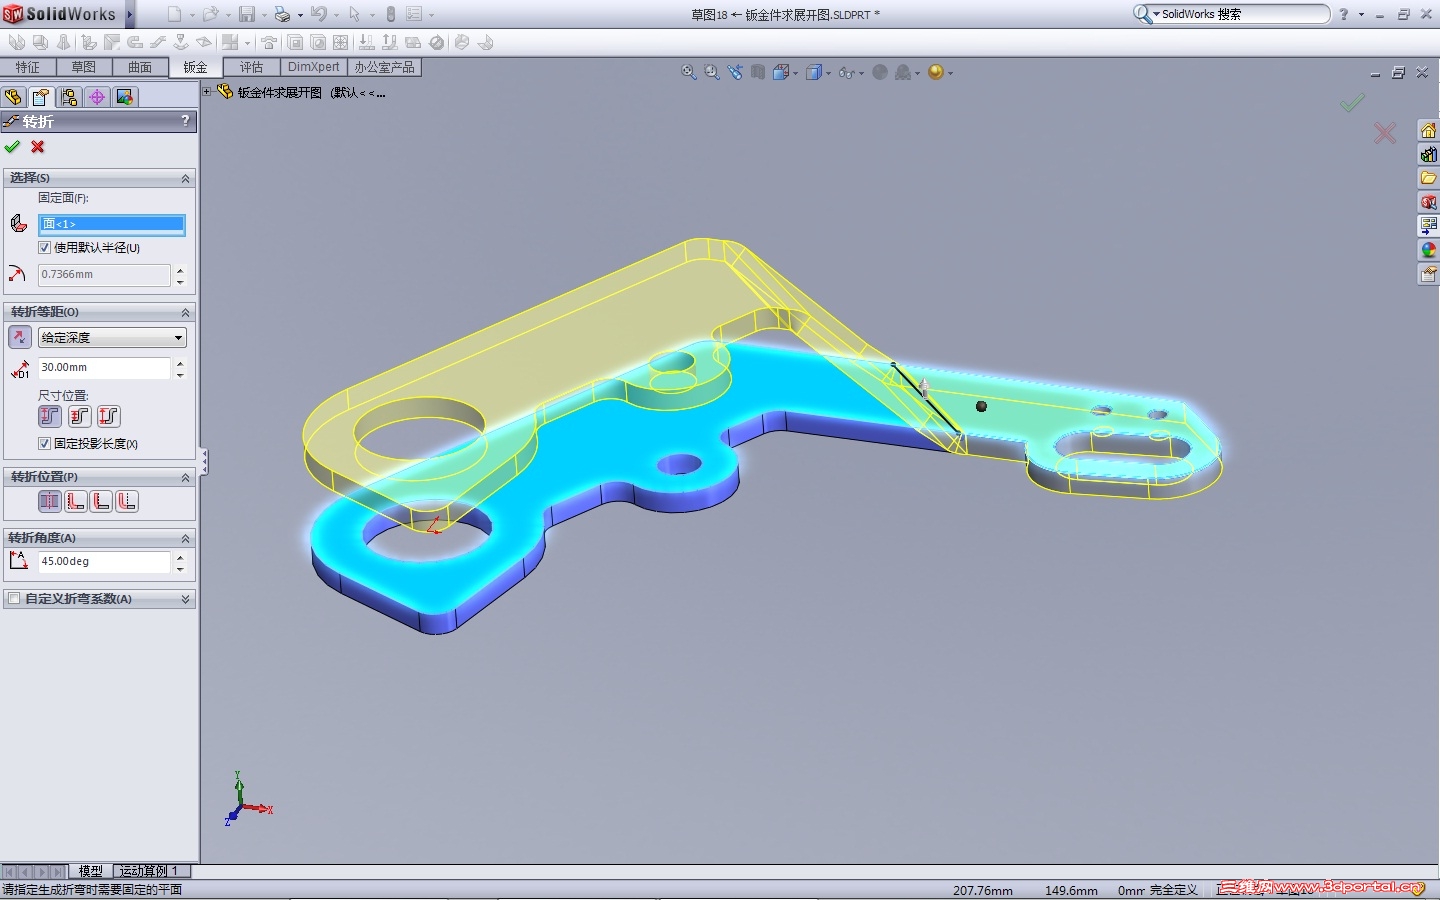Click the 固定面 selection box 面<1>

coord(112,224)
